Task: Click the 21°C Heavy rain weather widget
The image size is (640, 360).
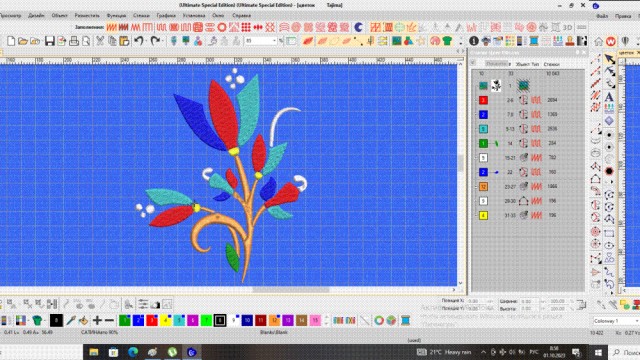Action: [x=444, y=352]
